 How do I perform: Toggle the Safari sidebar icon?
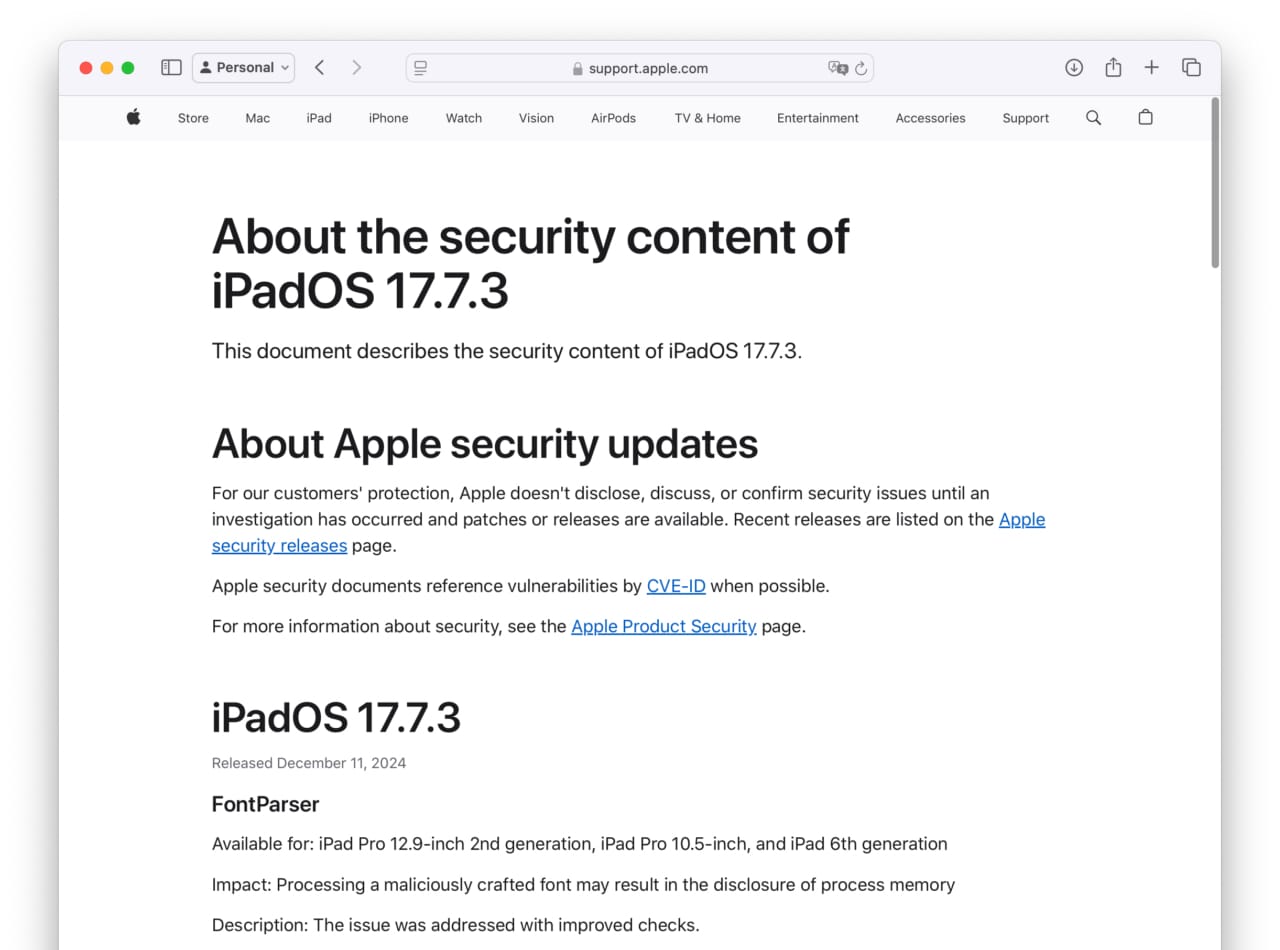171,67
